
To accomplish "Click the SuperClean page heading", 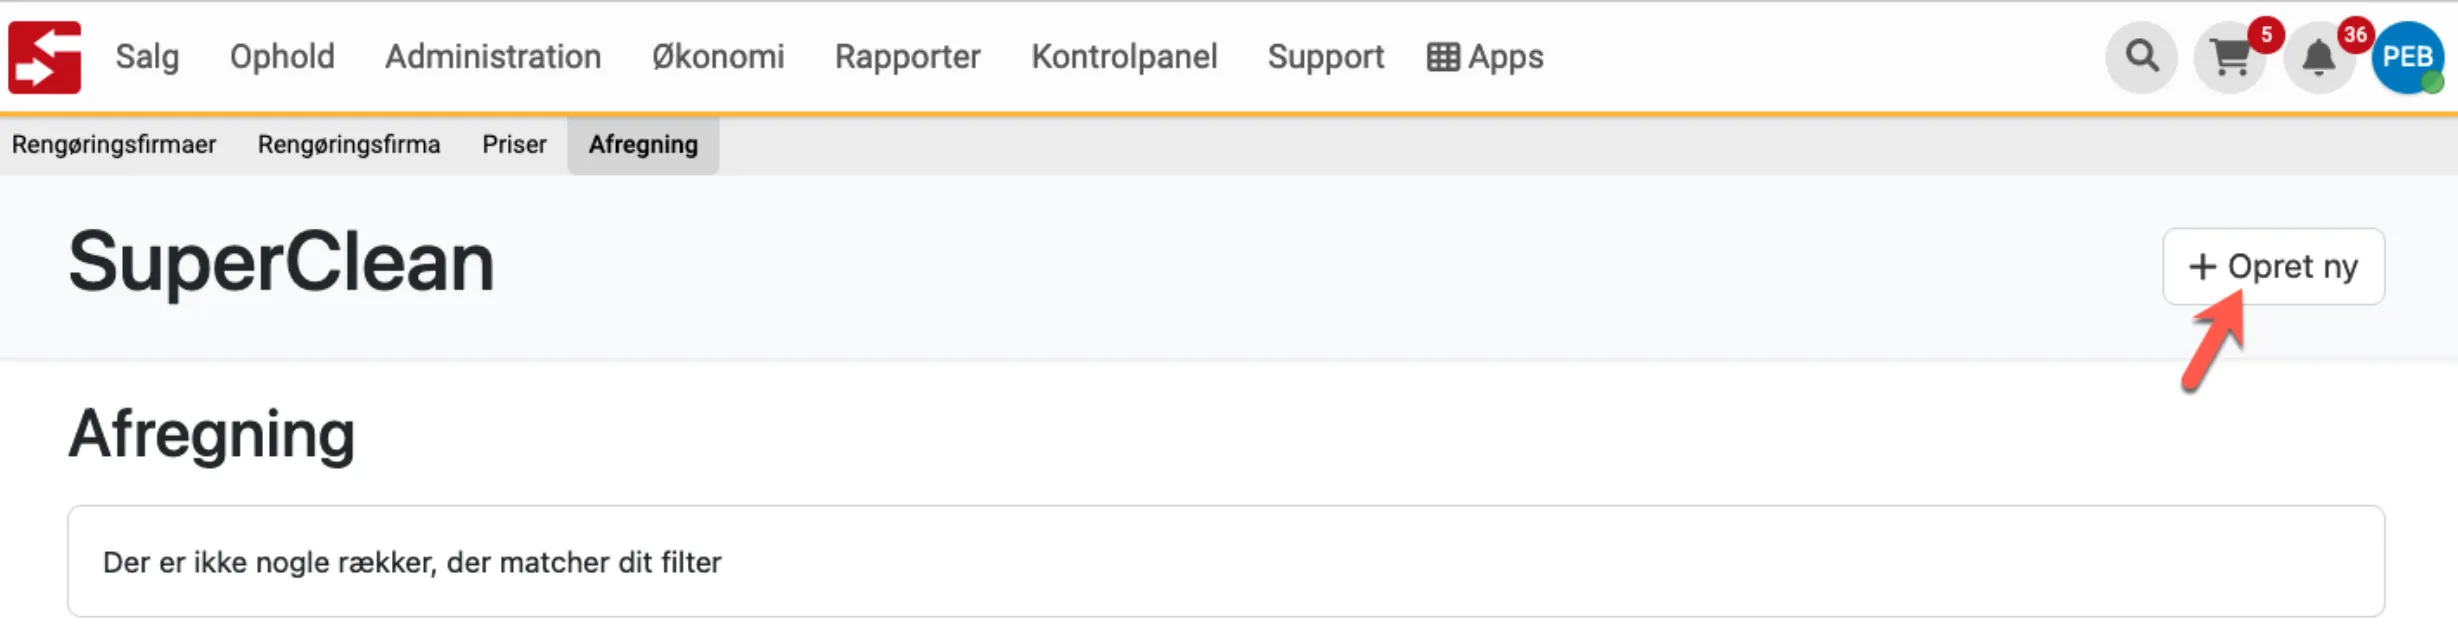I will click(x=281, y=263).
